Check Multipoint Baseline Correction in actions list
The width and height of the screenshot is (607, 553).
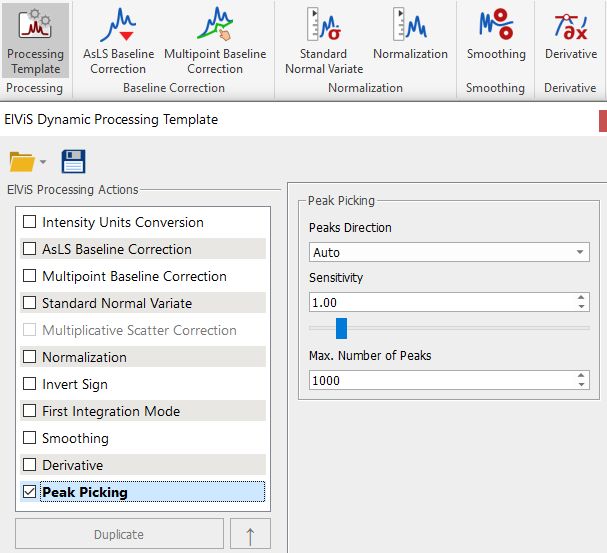pos(29,276)
